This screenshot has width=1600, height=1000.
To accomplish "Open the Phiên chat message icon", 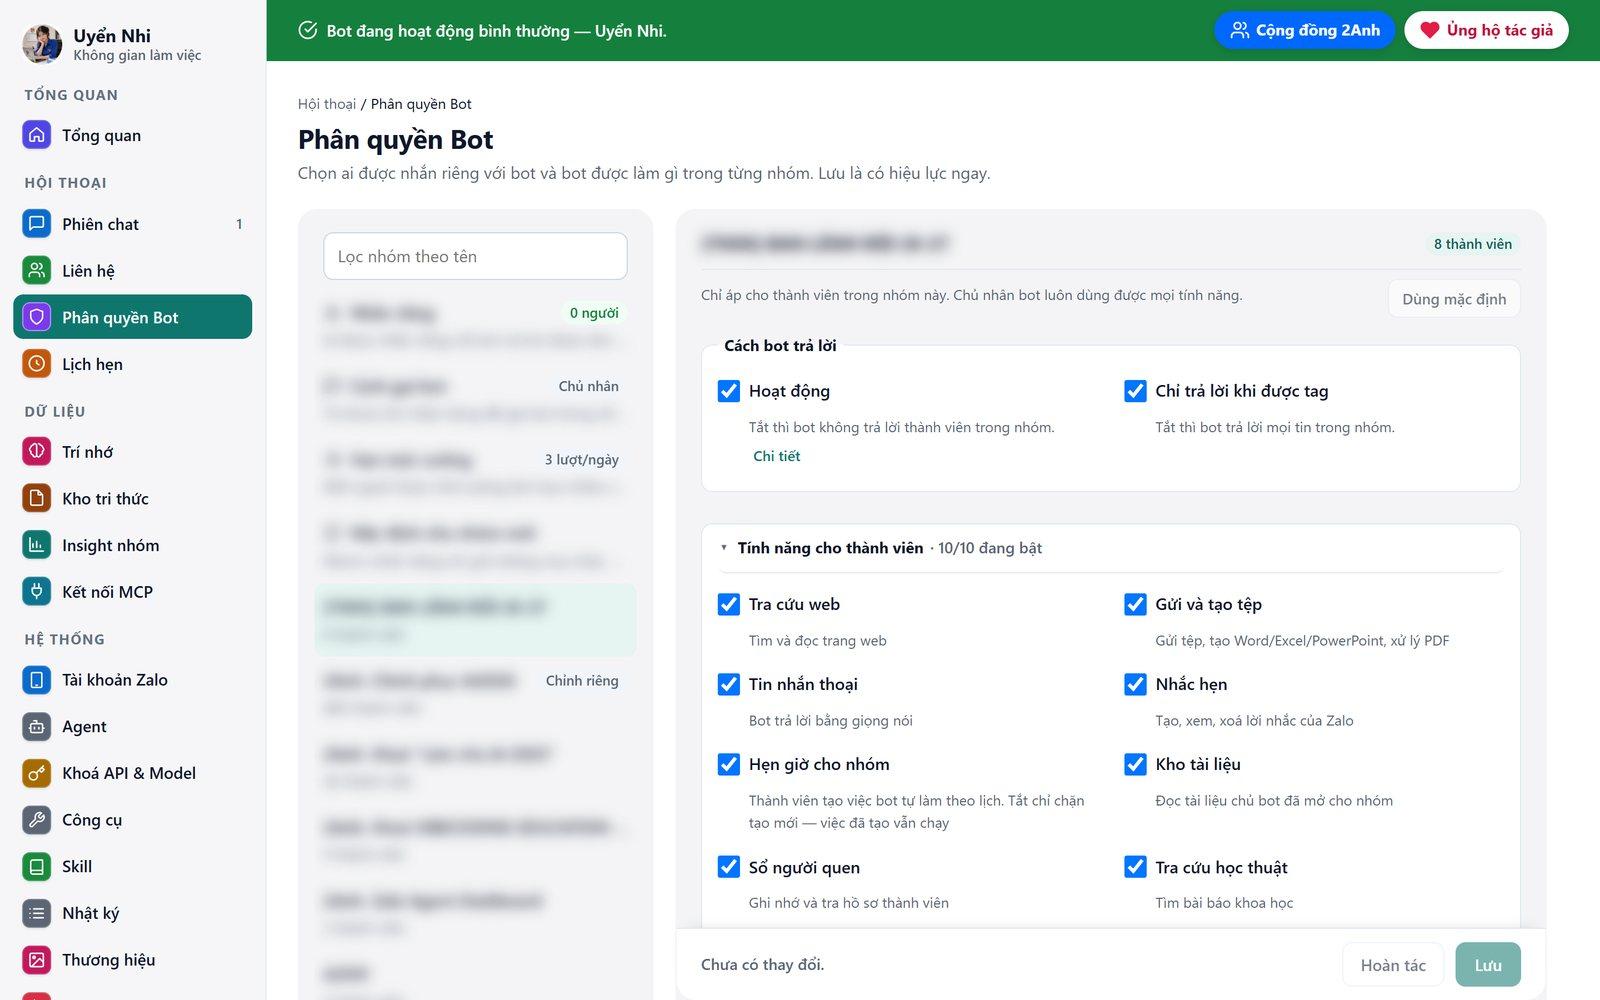I will (37, 224).
